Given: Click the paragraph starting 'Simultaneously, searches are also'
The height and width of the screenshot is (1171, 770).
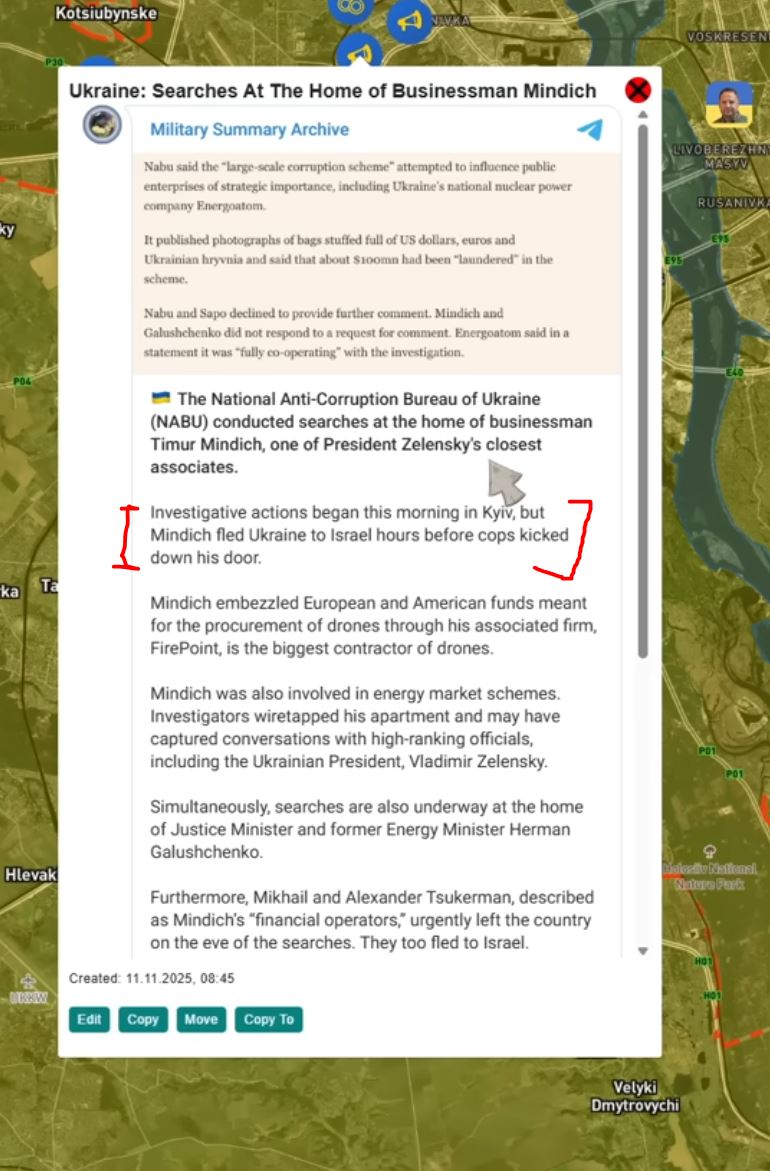Looking at the screenshot, I should [367, 829].
